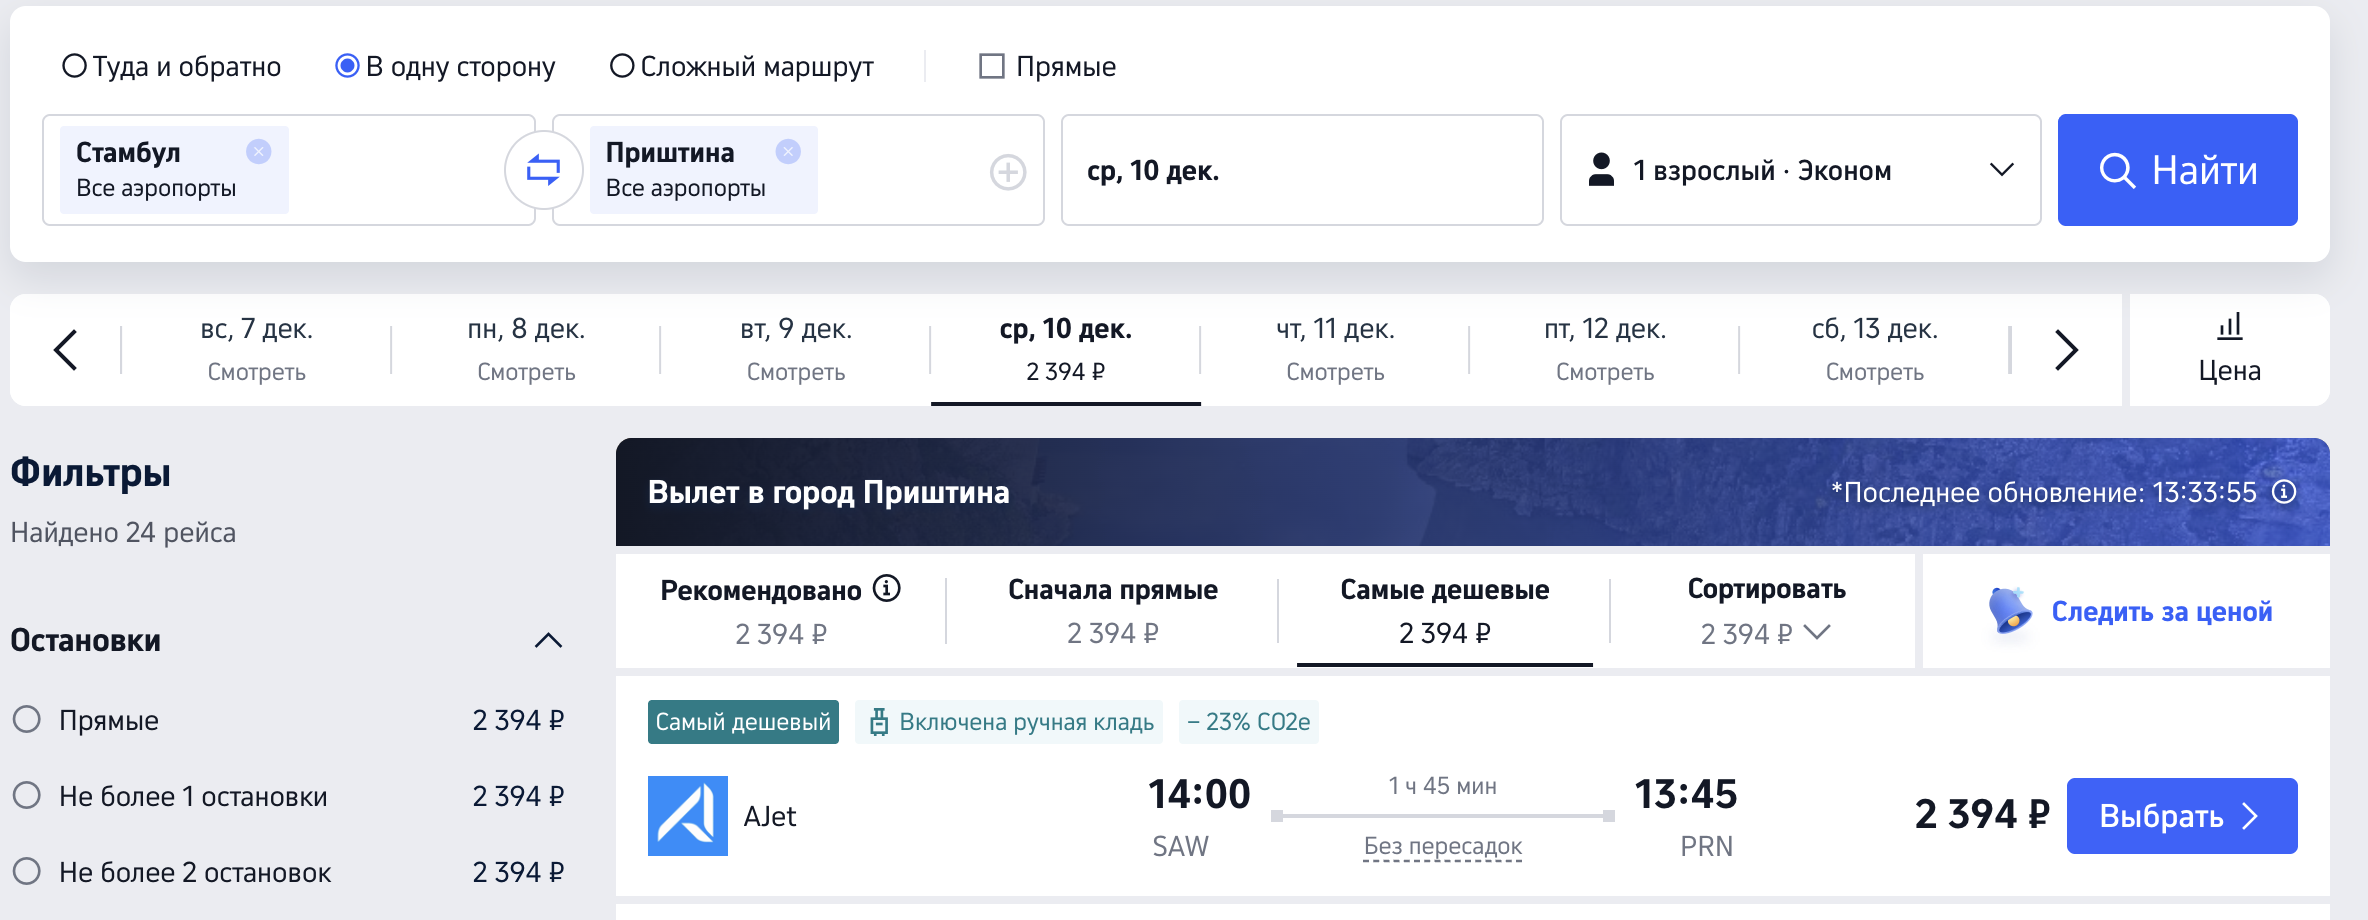The width and height of the screenshot is (2368, 920).
Task: Add another destination with the plus icon
Action: 1007,172
